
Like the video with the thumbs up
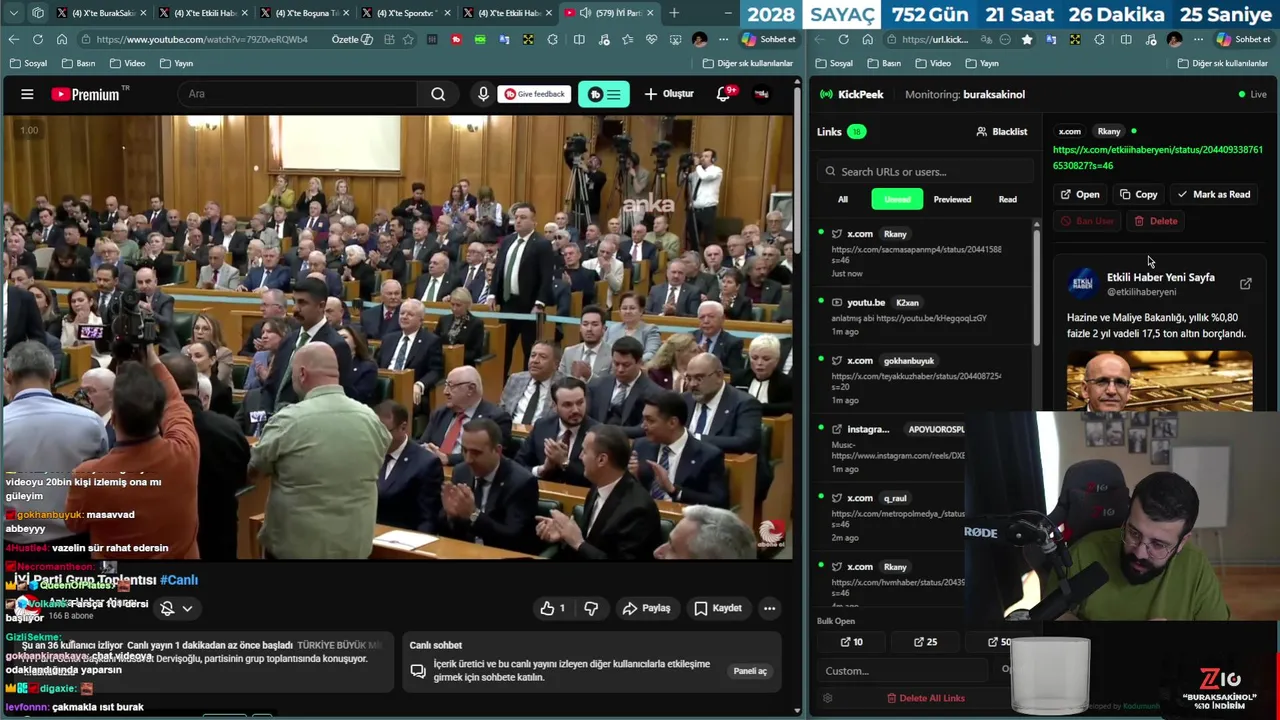(x=553, y=608)
